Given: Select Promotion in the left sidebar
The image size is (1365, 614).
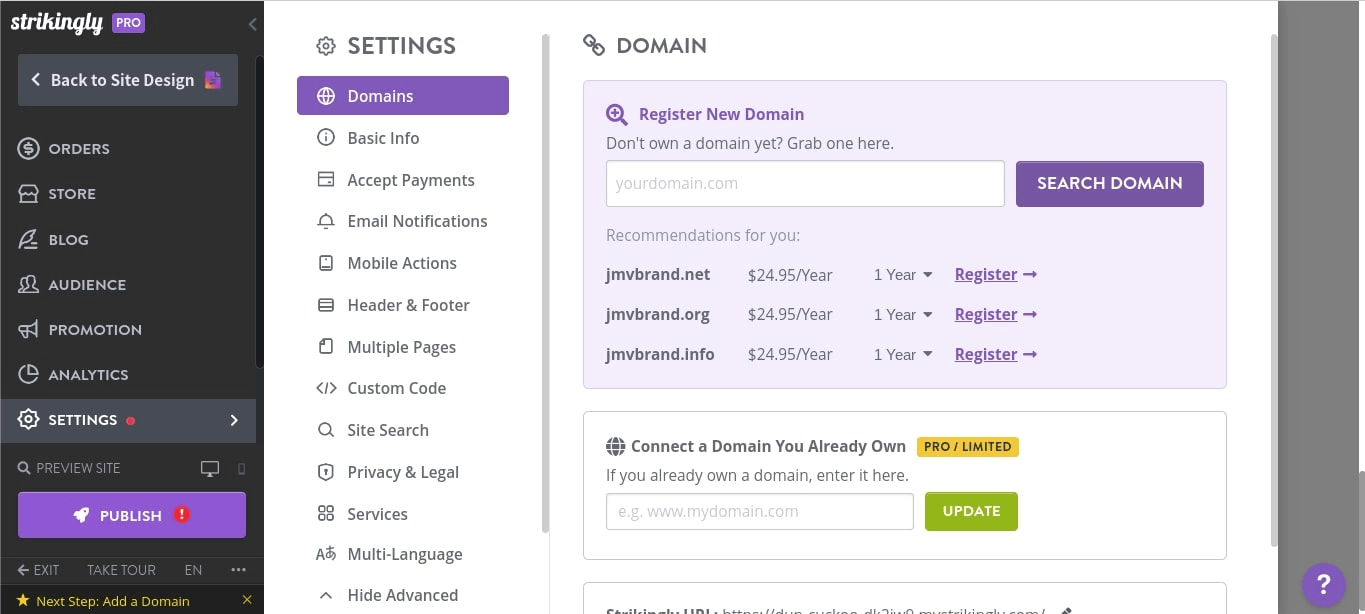Looking at the screenshot, I should click(x=28, y=329).
